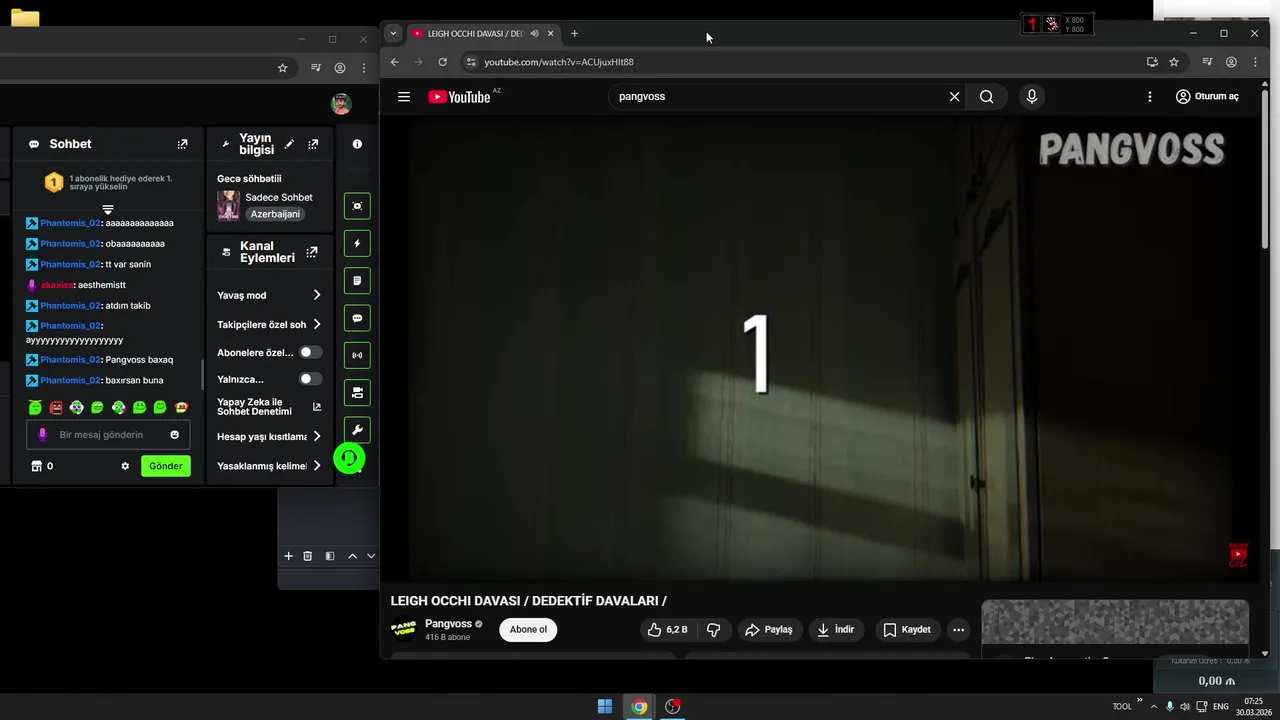Open the YouTube hamburger guide menu
Viewport: 1280px width, 720px height.
(x=404, y=97)
